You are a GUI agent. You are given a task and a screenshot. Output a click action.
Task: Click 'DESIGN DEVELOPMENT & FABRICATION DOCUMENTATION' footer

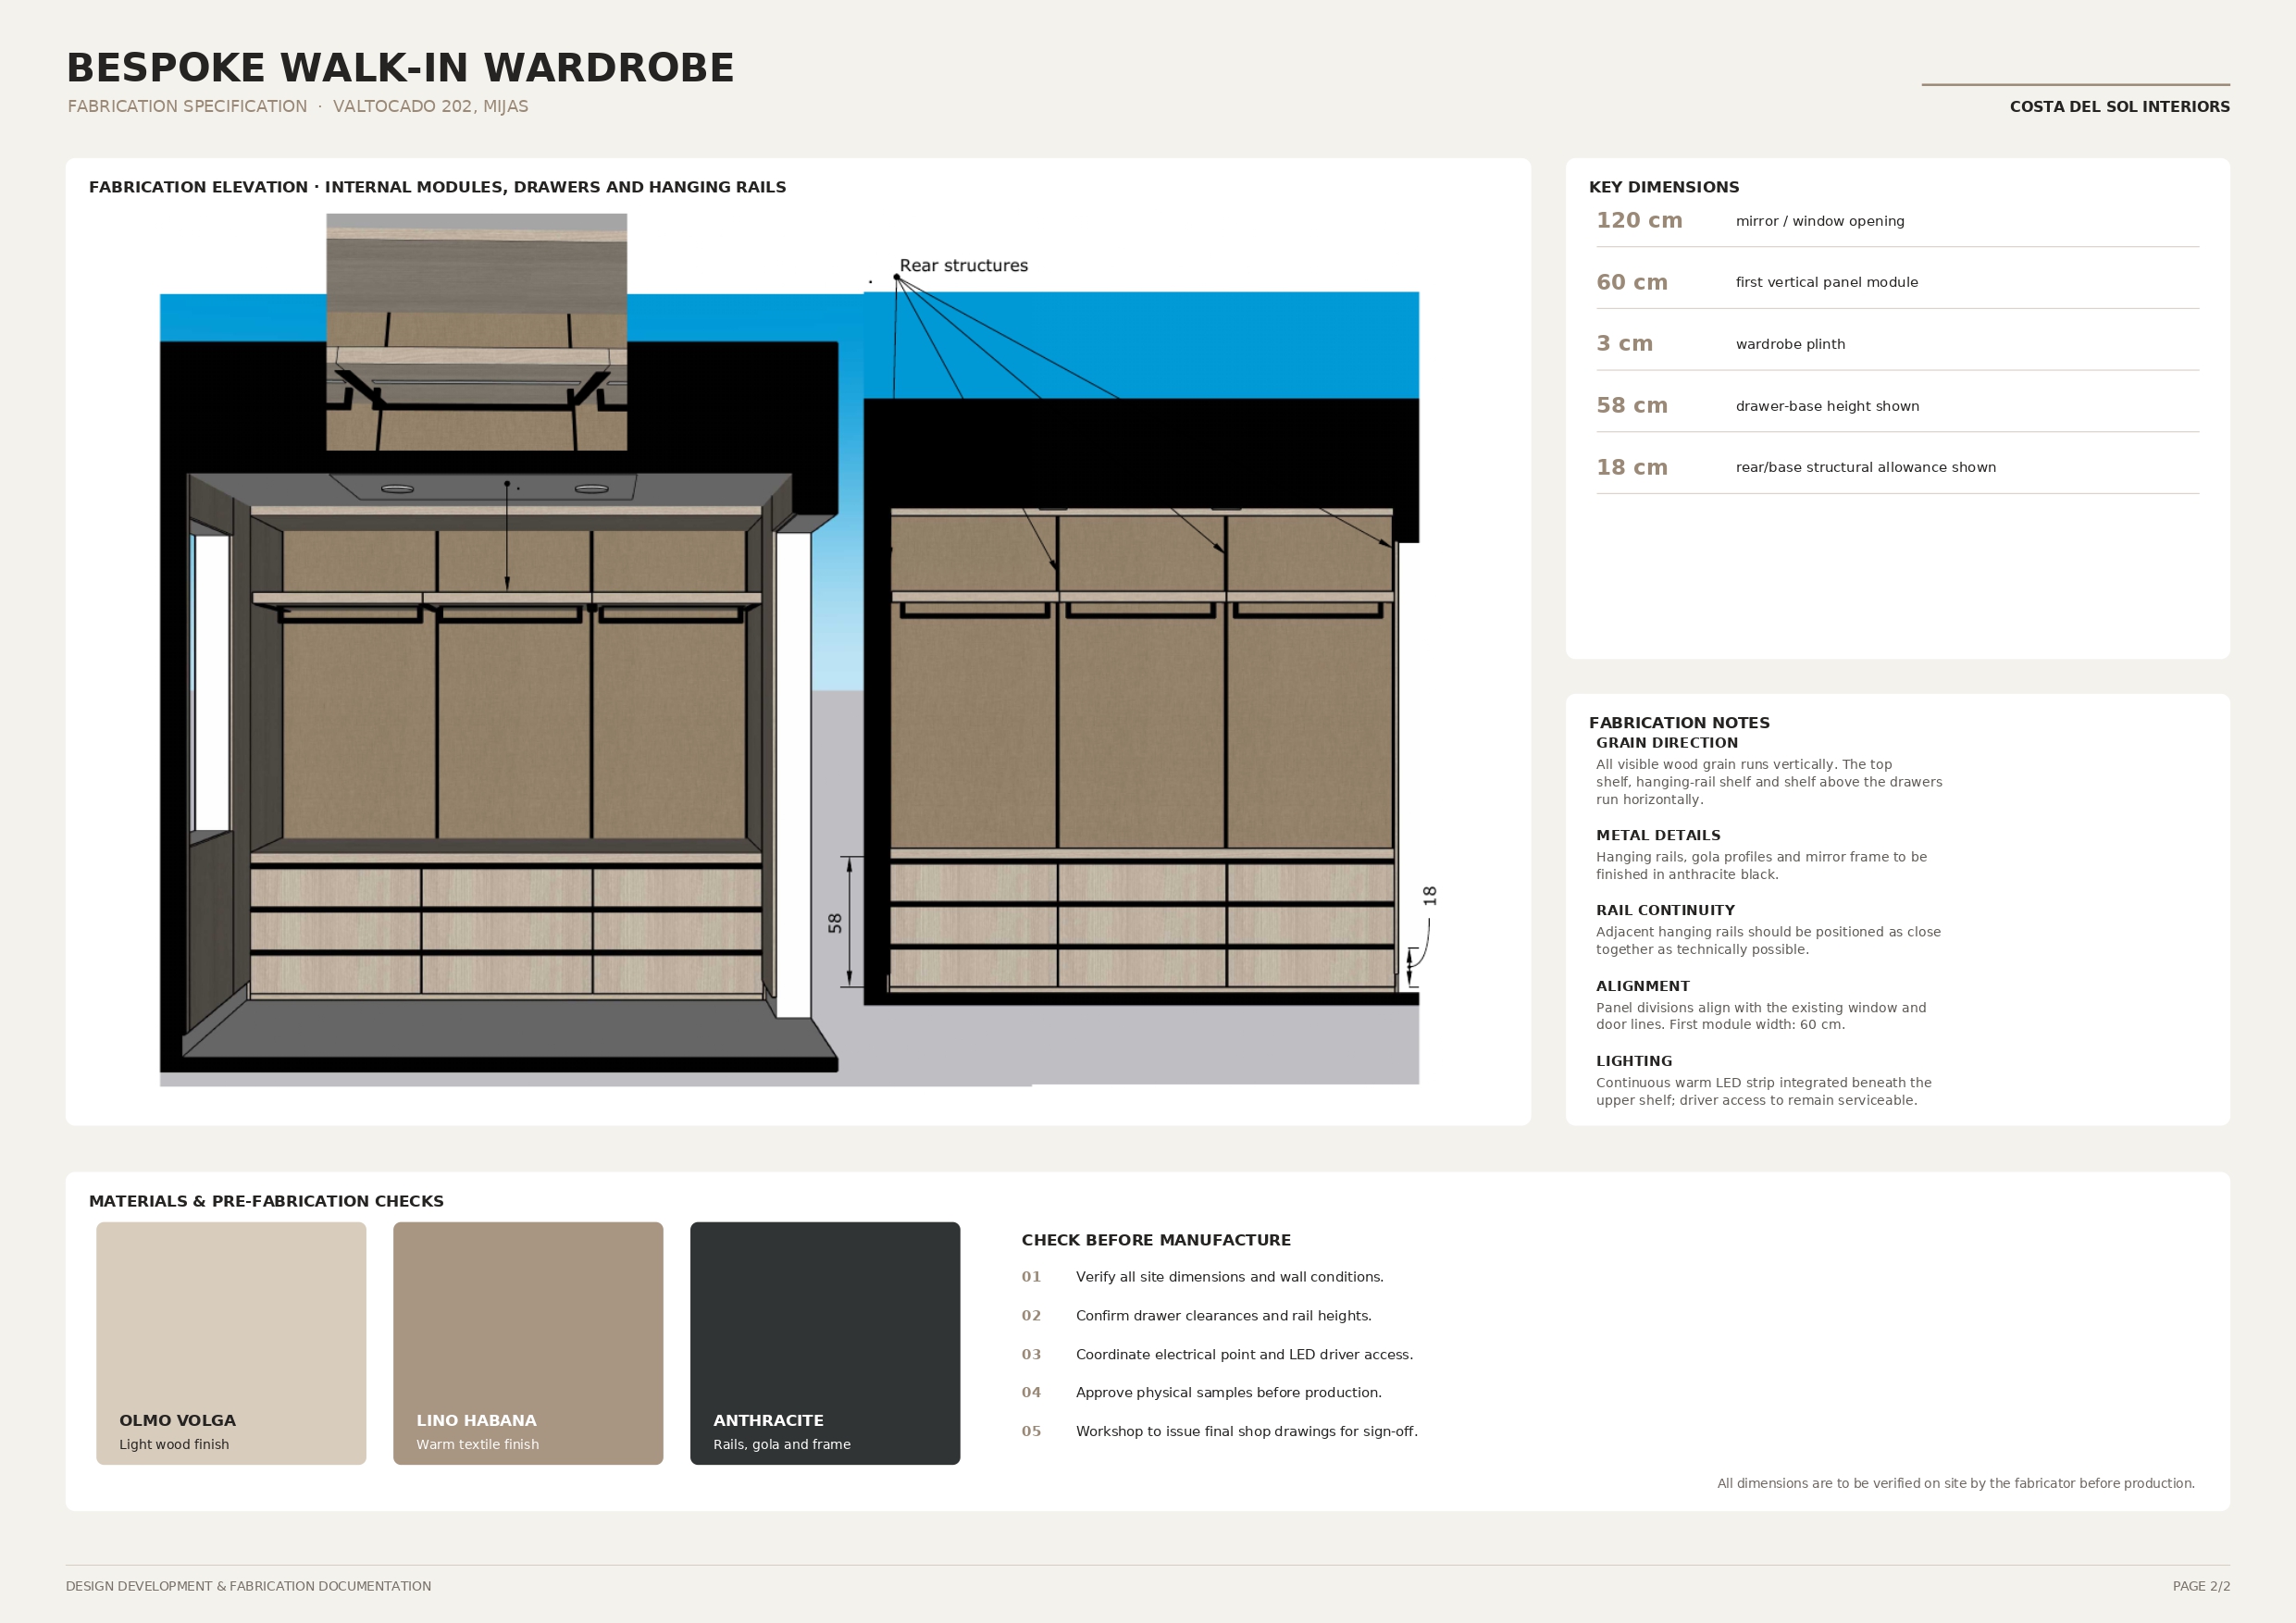[248, 1586]
